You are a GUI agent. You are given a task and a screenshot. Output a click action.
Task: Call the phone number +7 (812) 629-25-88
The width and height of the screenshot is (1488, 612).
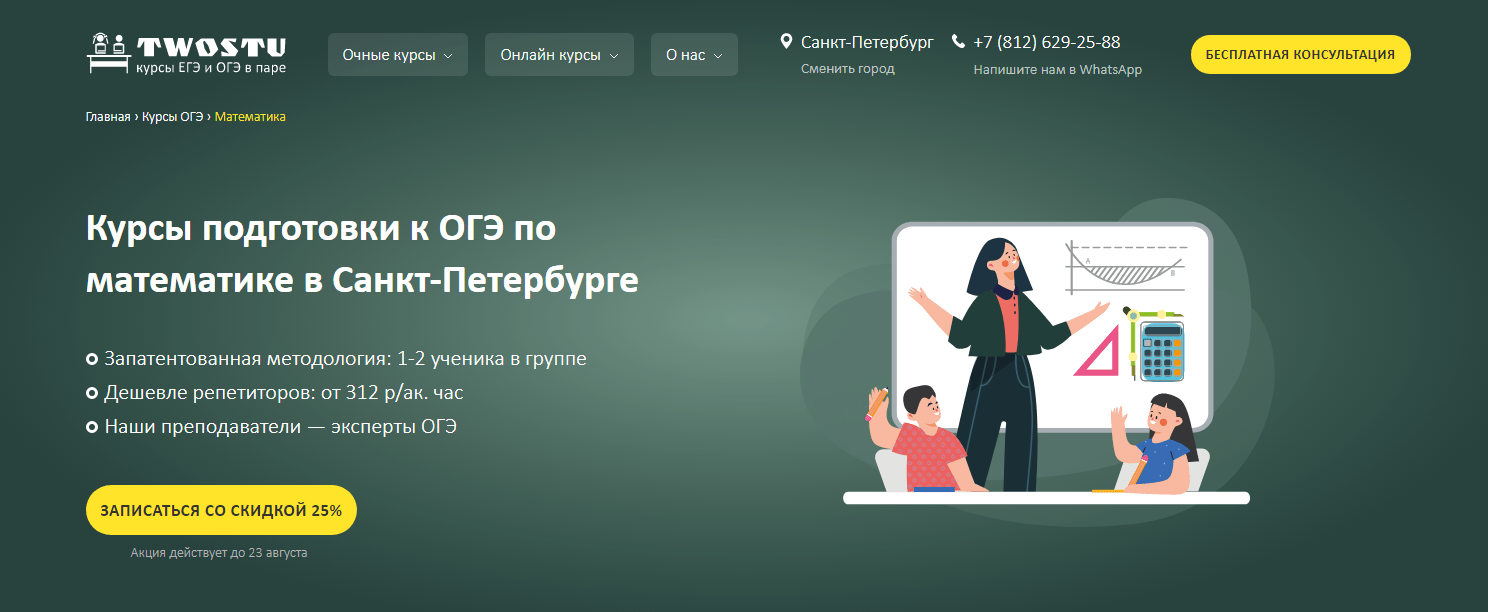click(x=1046, y=42)
